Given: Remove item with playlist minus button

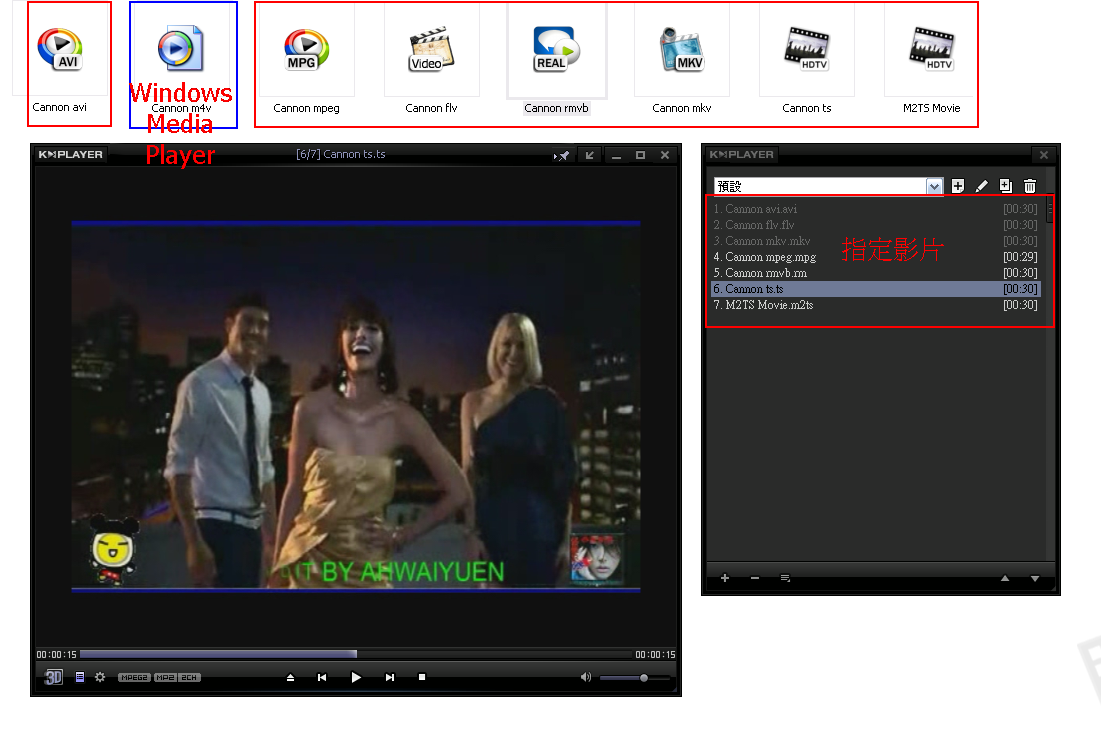Looking at the screenshot, I should click(x=755, y=578).
